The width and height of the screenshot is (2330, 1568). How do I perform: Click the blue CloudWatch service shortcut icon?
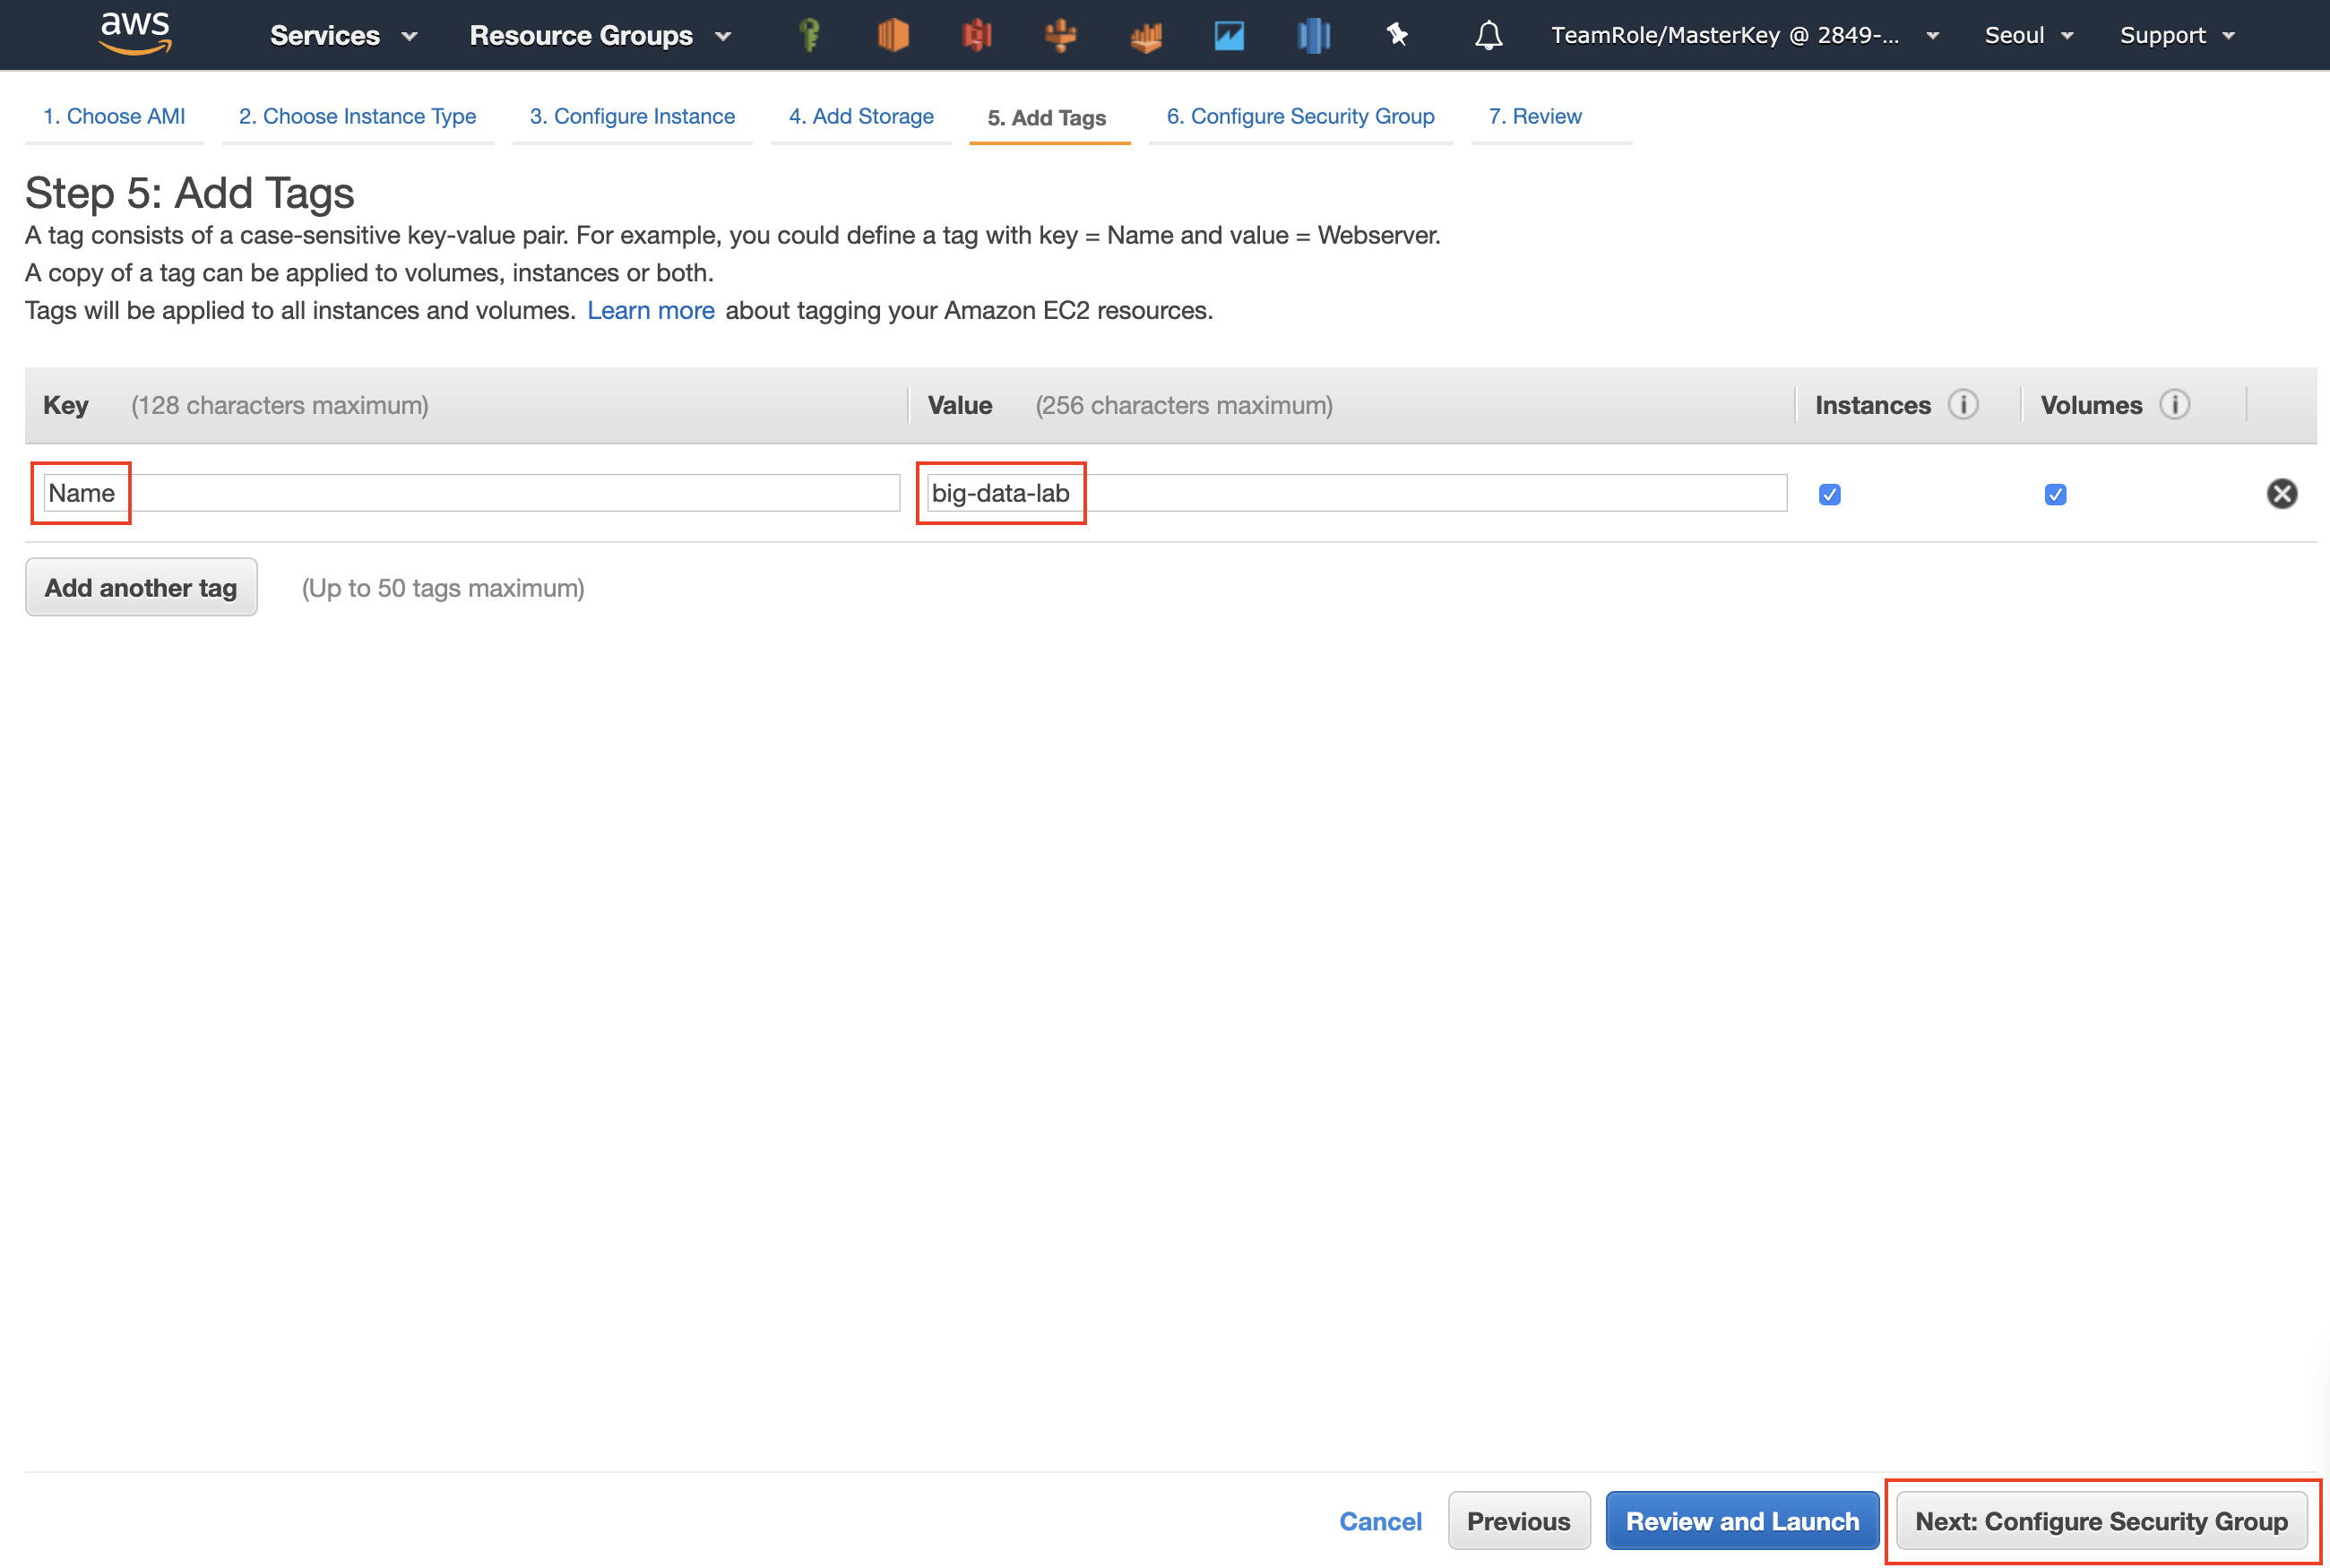(x=1229, y=35)
